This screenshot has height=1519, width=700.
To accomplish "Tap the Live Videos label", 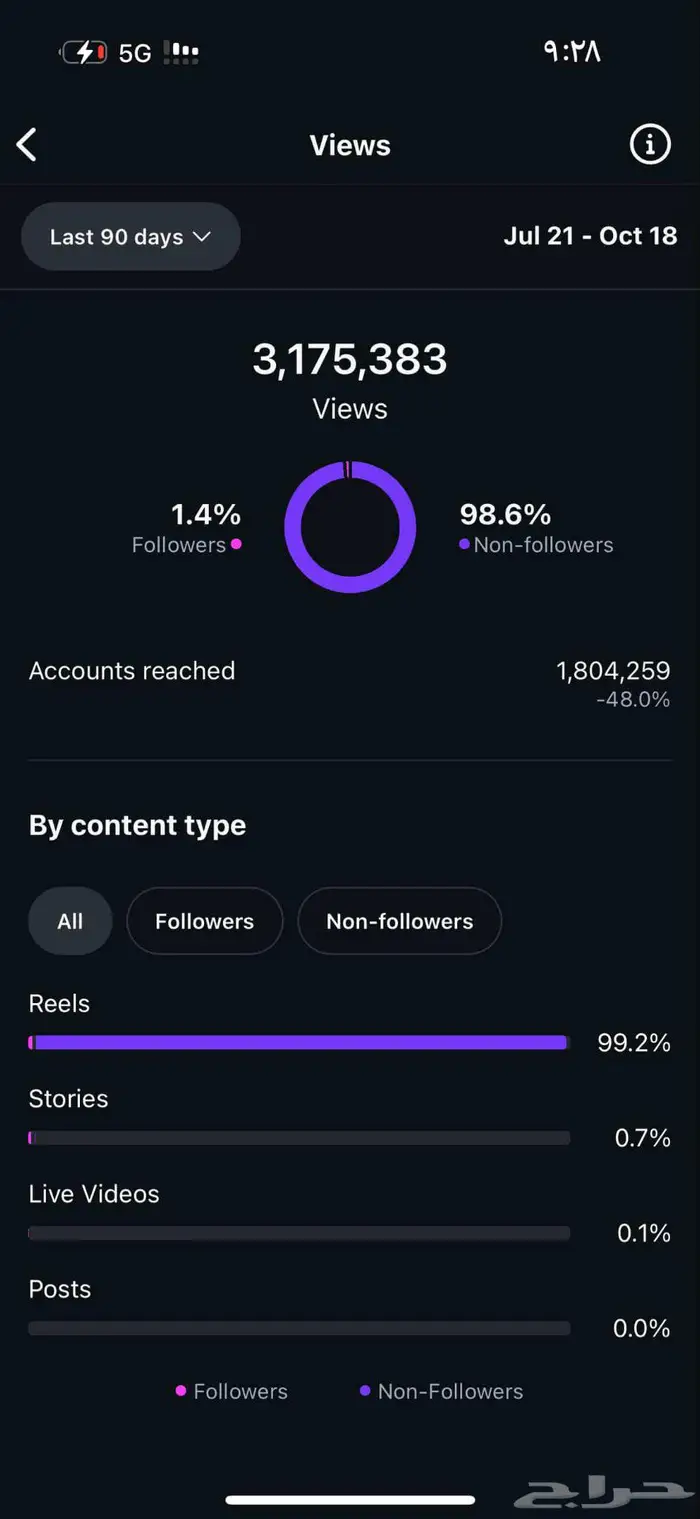I will pos(94,1194).
